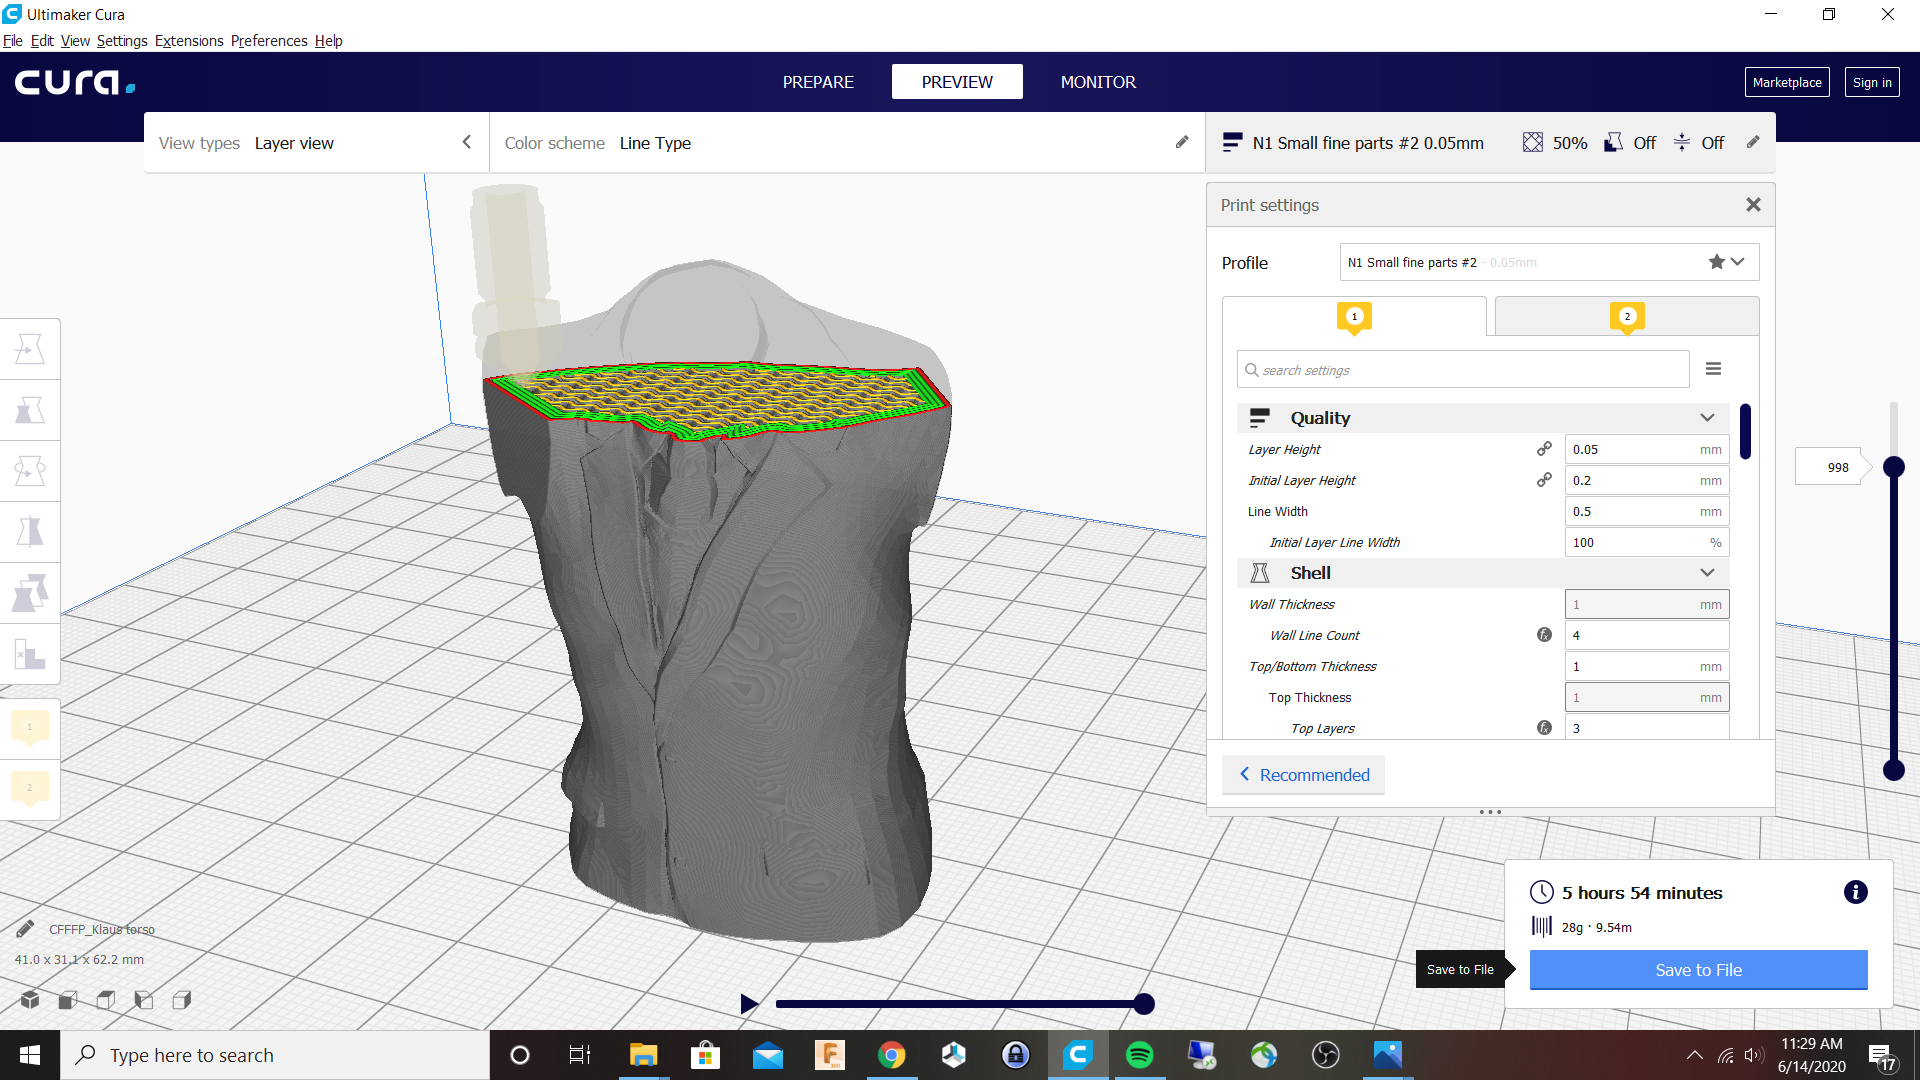
Task: Open the Extensions menu
Action: coord(189,41)
